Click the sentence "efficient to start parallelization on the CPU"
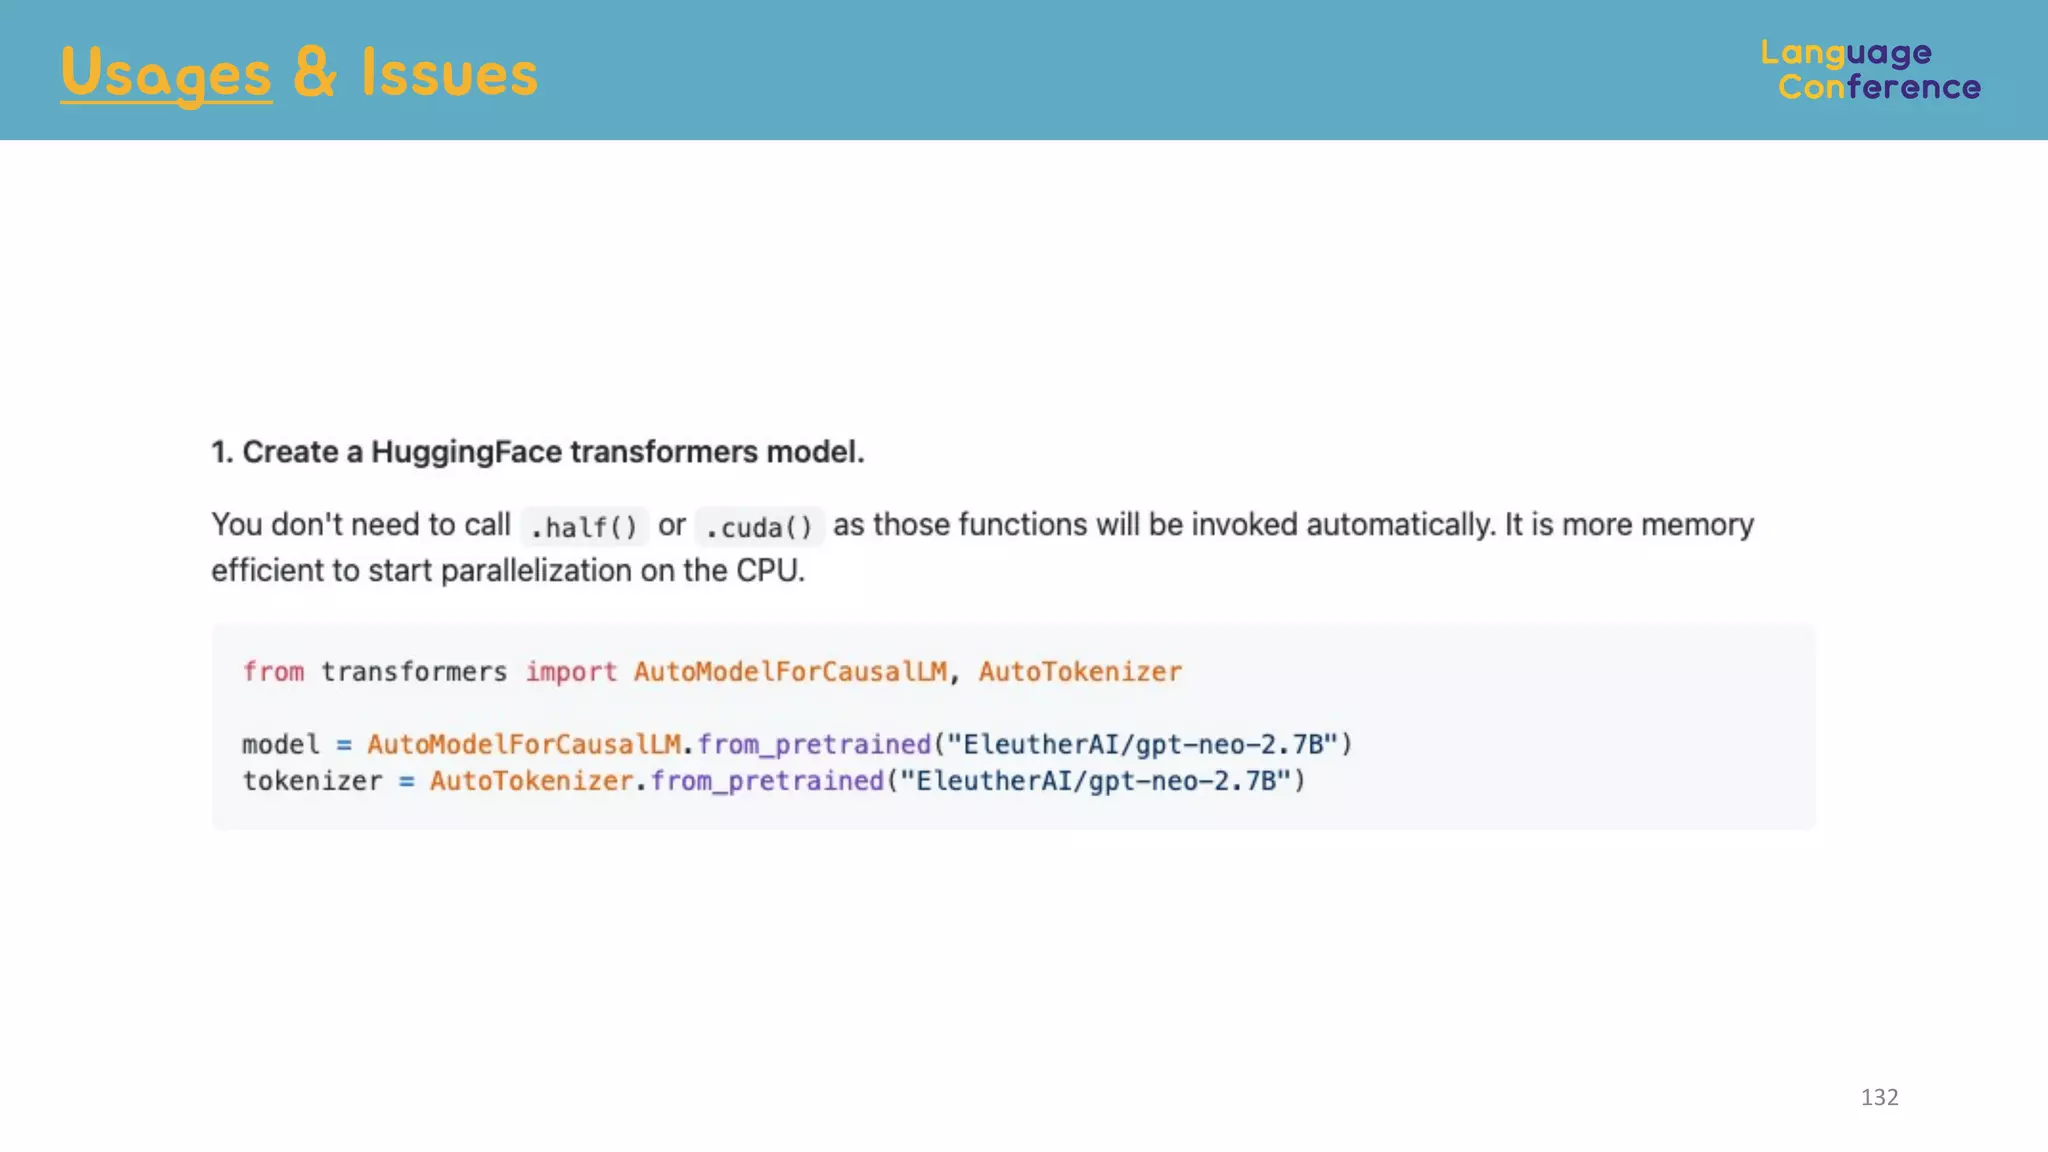 pyautogui.click(x=507, y=571)
